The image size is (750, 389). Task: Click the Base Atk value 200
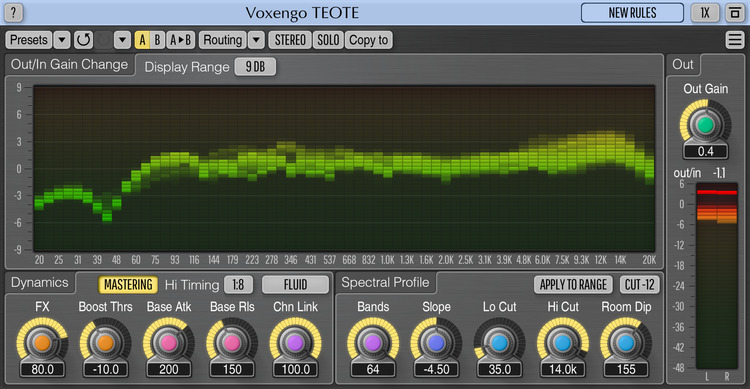(x=169, y=369)
